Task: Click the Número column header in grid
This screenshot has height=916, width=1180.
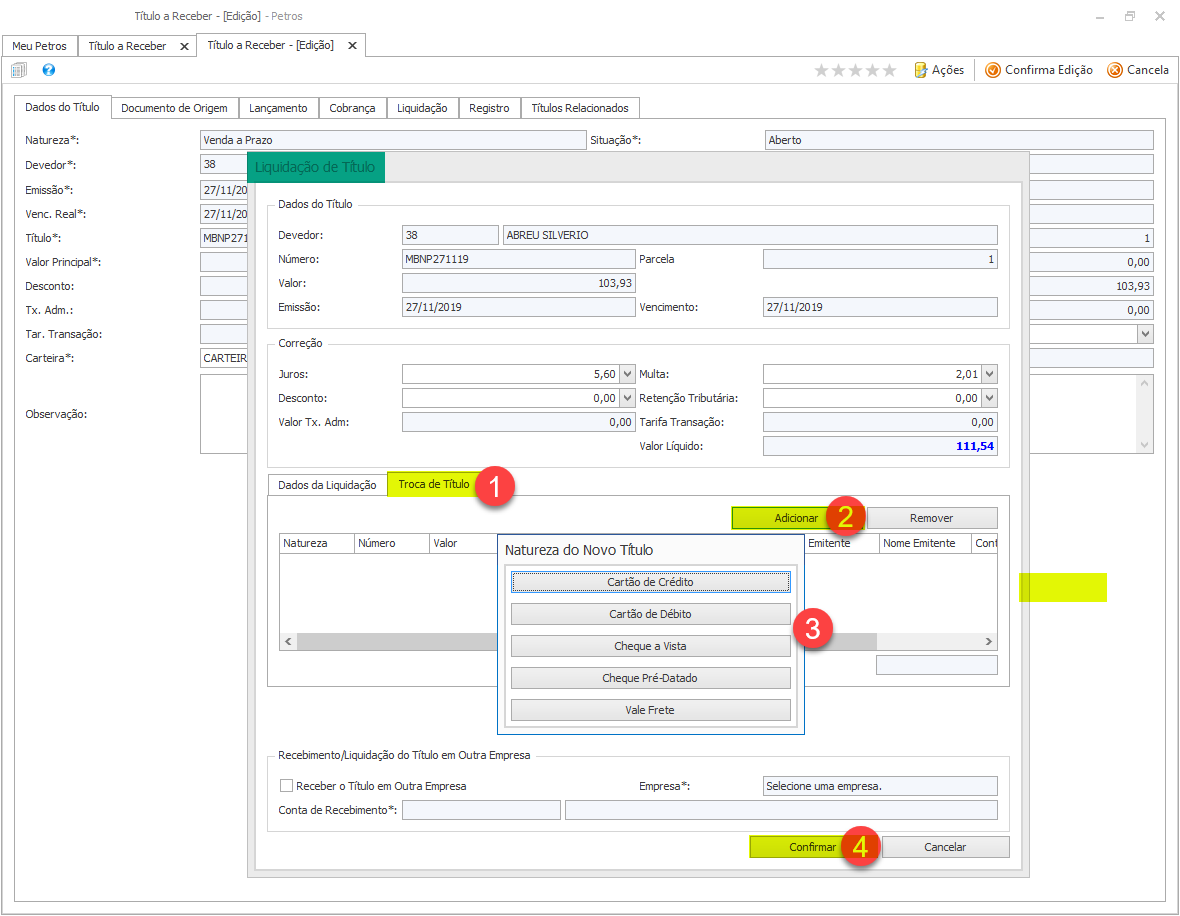Action: coord(391,543)
